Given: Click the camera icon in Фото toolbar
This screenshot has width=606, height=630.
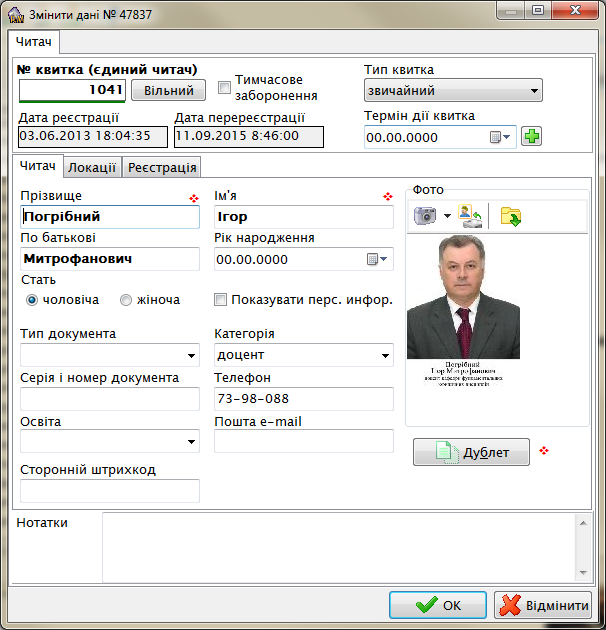Looking at the screenshot, I should (x=426, y=215).
